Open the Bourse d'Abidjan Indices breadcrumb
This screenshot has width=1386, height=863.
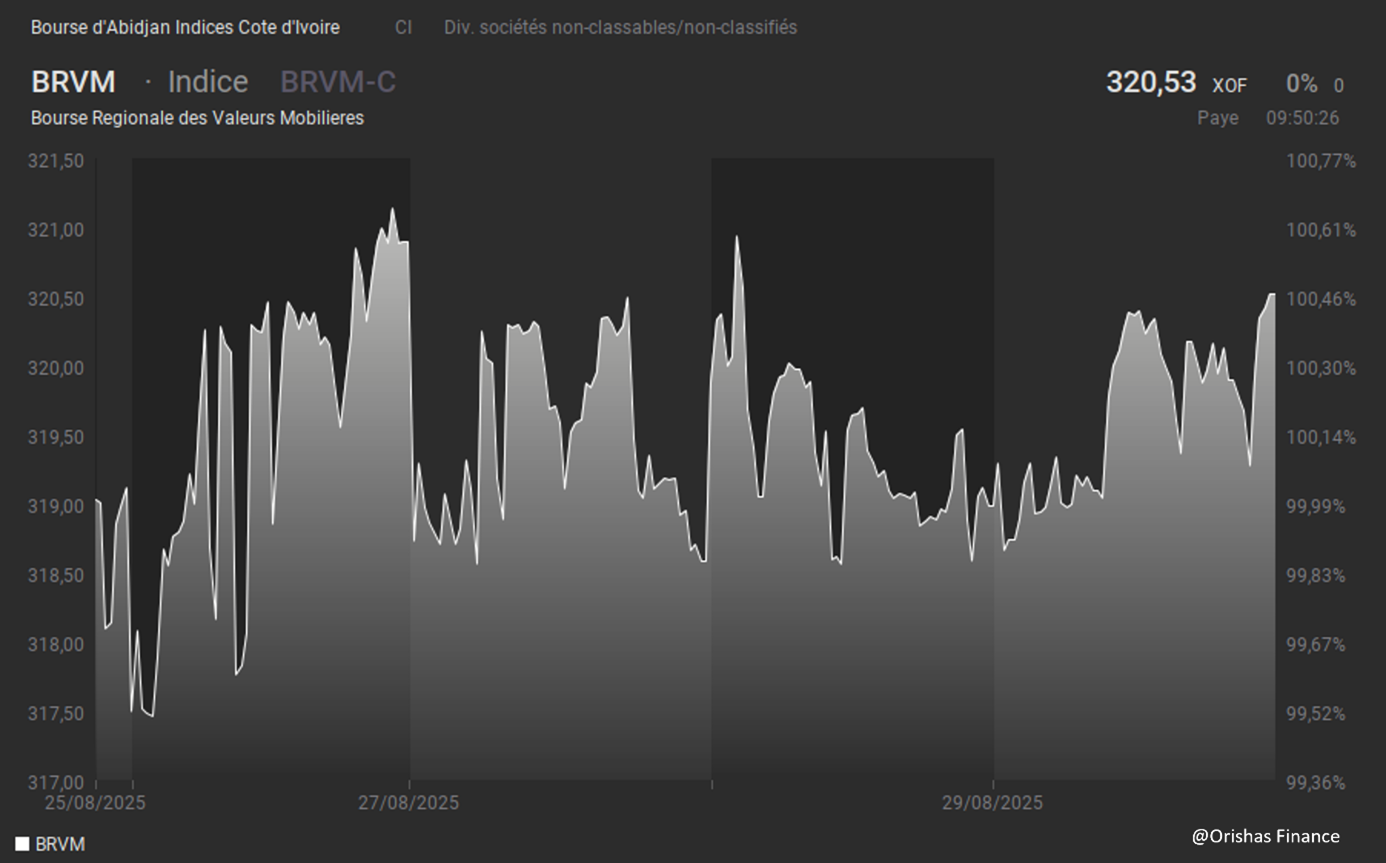pos(185,28)
